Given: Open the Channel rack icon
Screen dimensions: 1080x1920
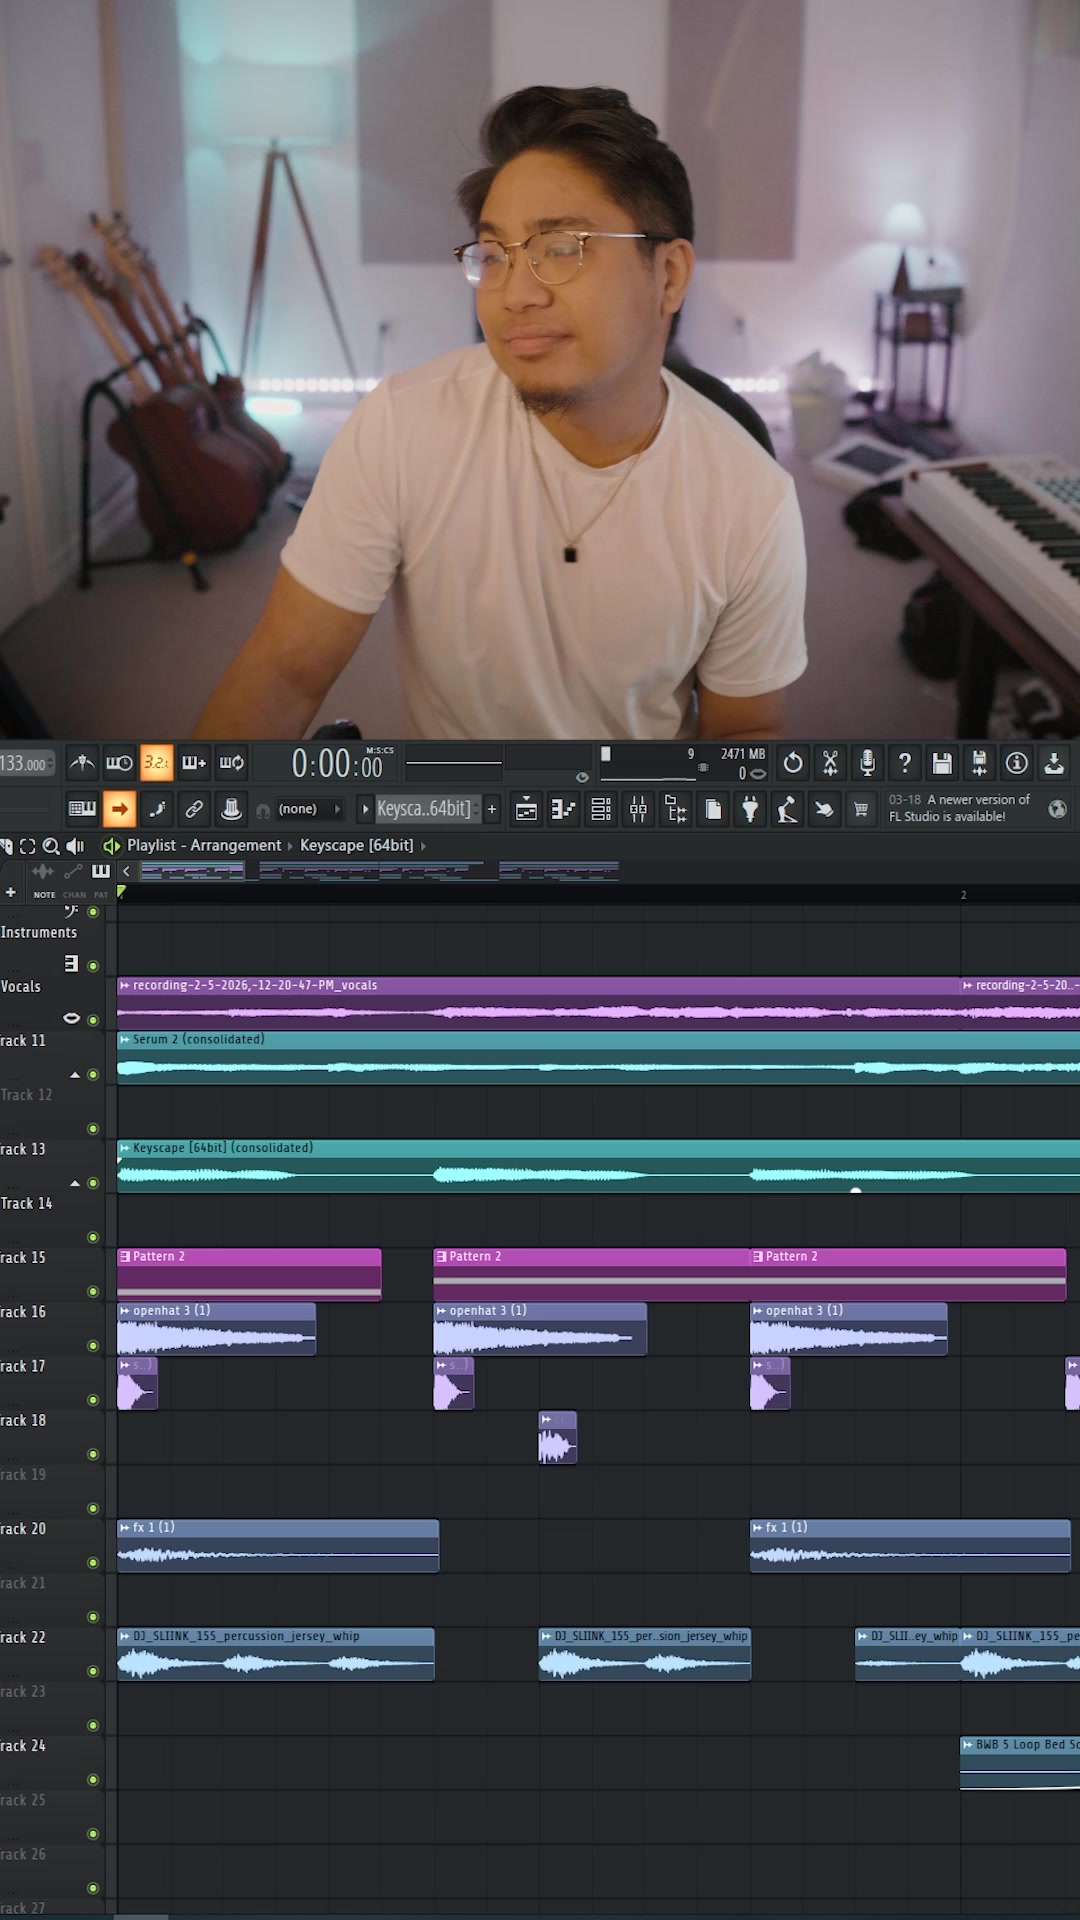Looking at the screenshot, I should tap(601, 810).
